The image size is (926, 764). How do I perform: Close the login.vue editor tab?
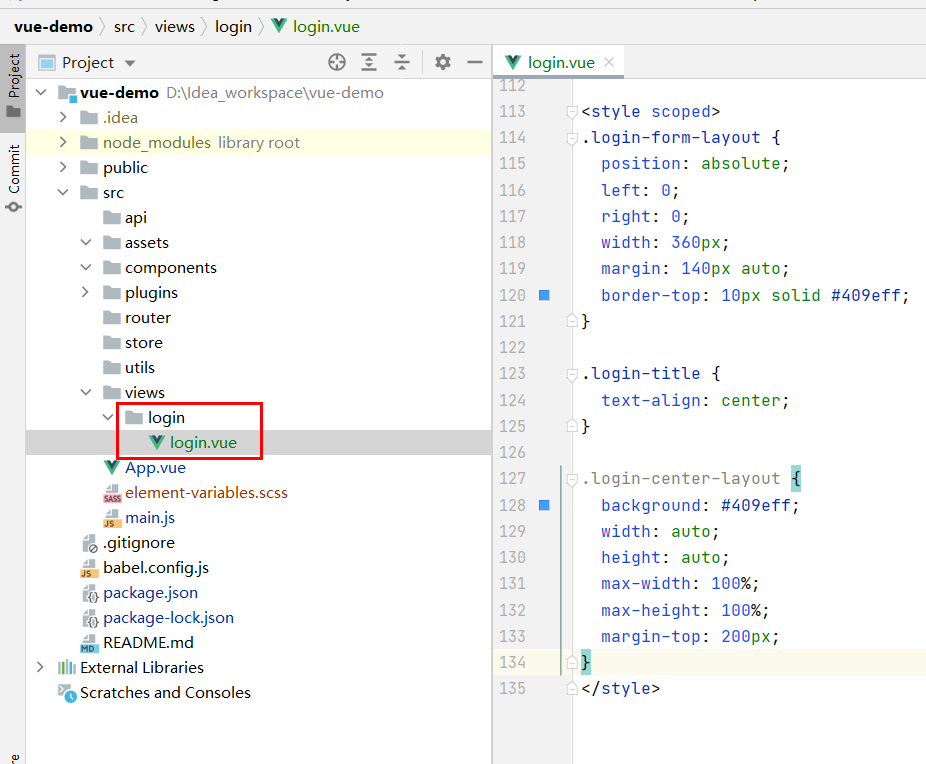(x=609, y=62)
